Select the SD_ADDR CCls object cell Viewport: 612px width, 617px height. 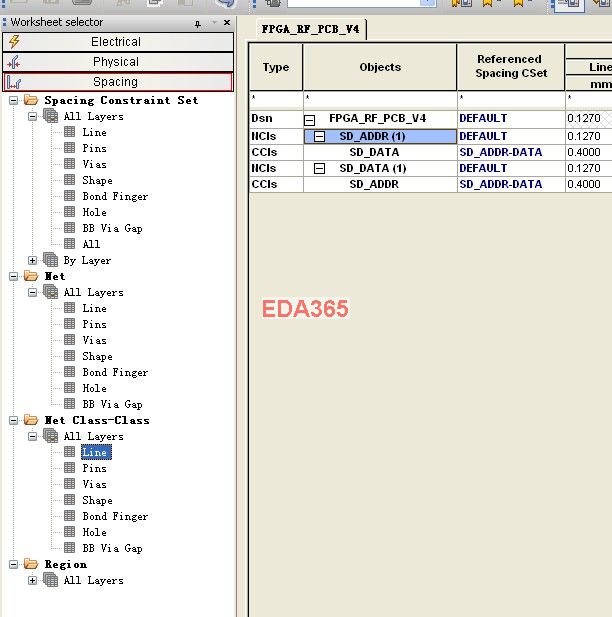click(x=380, y=184)
